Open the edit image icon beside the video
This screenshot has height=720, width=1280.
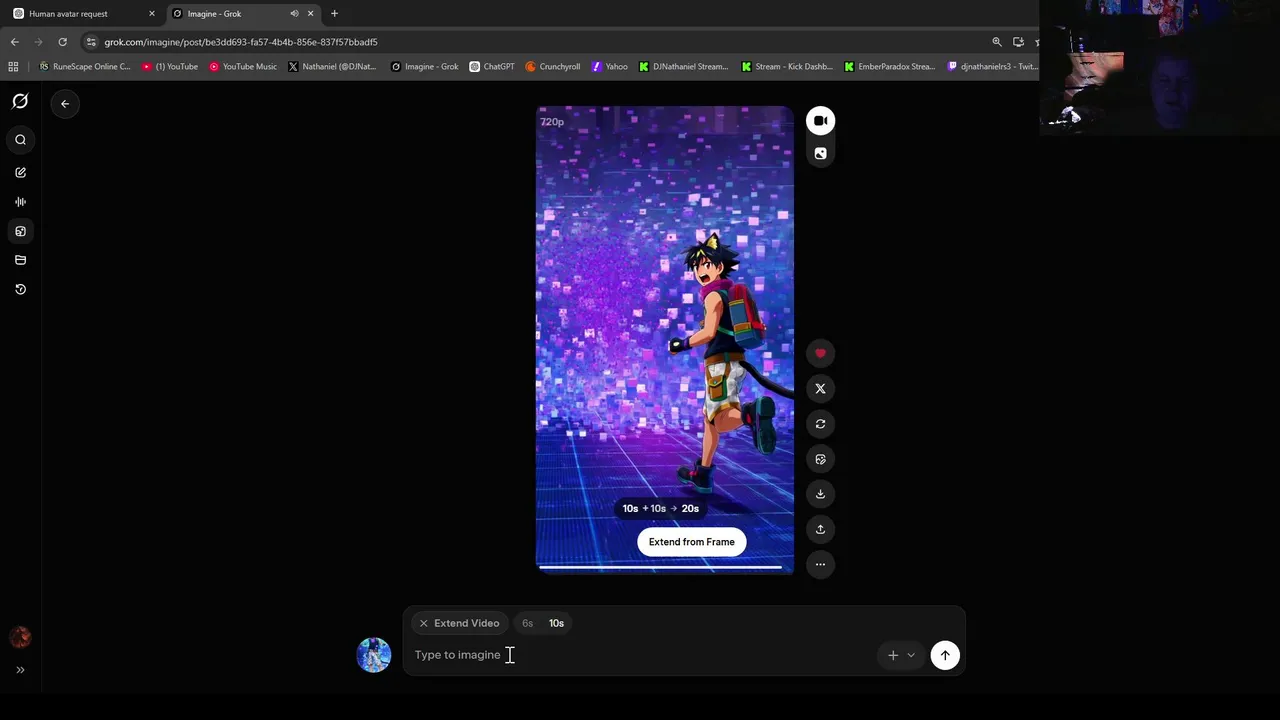[820, 459]
